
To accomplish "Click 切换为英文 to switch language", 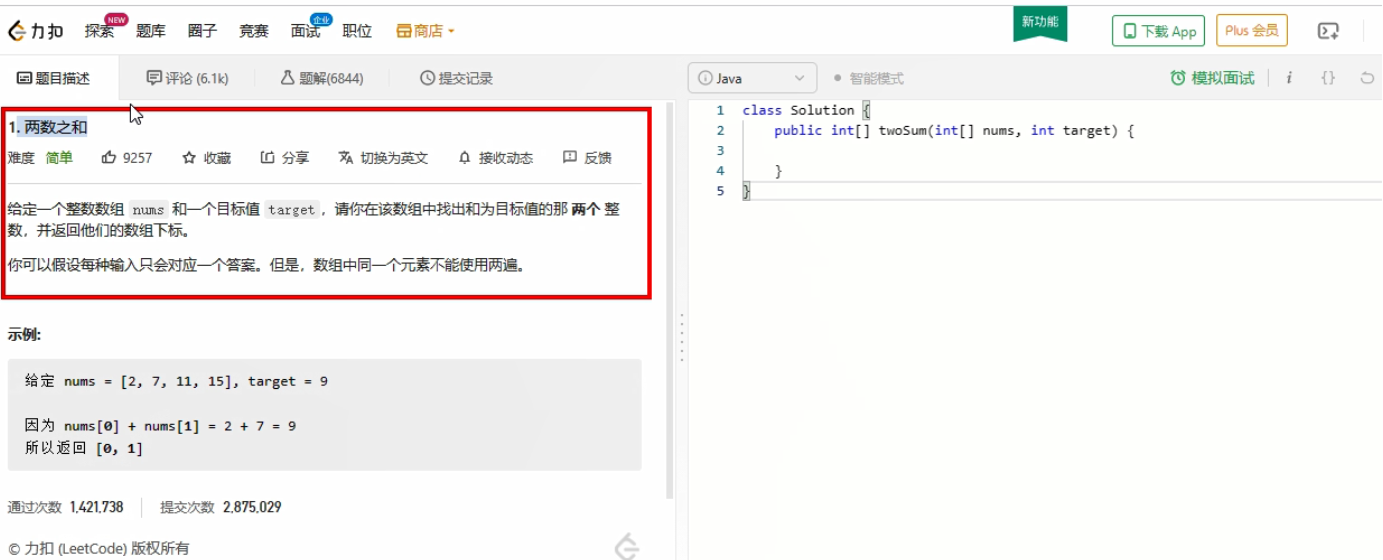I will tap(383, 158).
